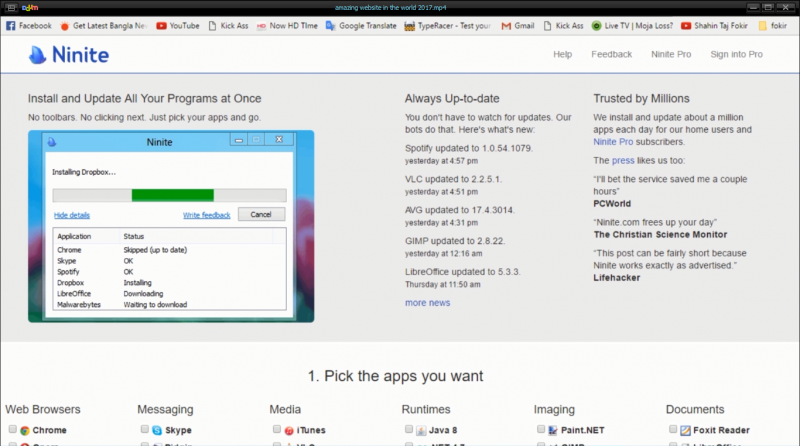This screenshot has height=446, width=800.
Task: Open the Facebook bookmark
Action: pos(29,26)
